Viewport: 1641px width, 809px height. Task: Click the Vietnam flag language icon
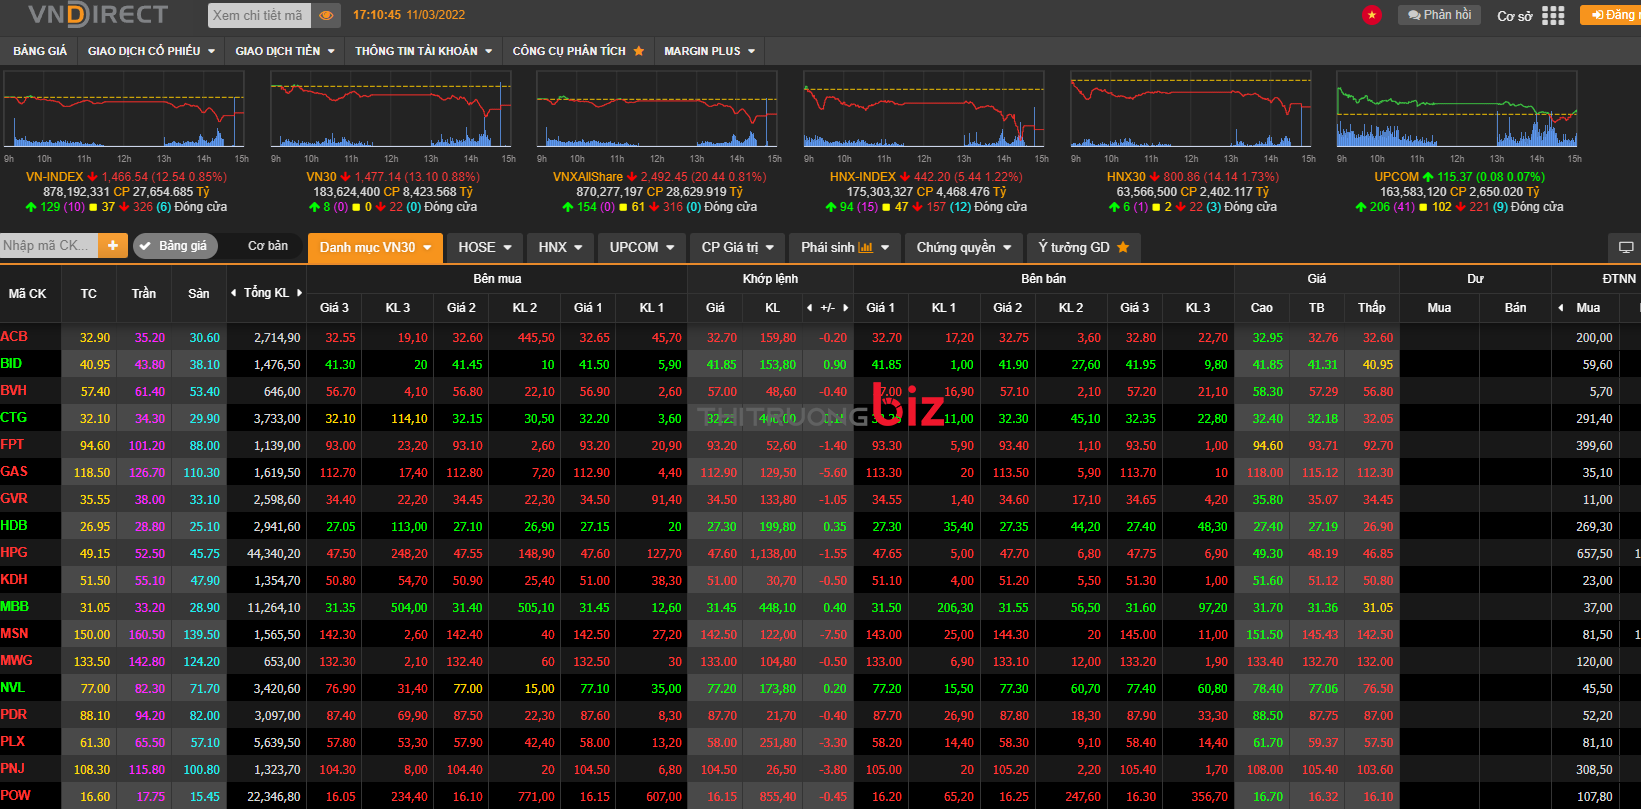pyautogui.click(x=1371, y=15)
